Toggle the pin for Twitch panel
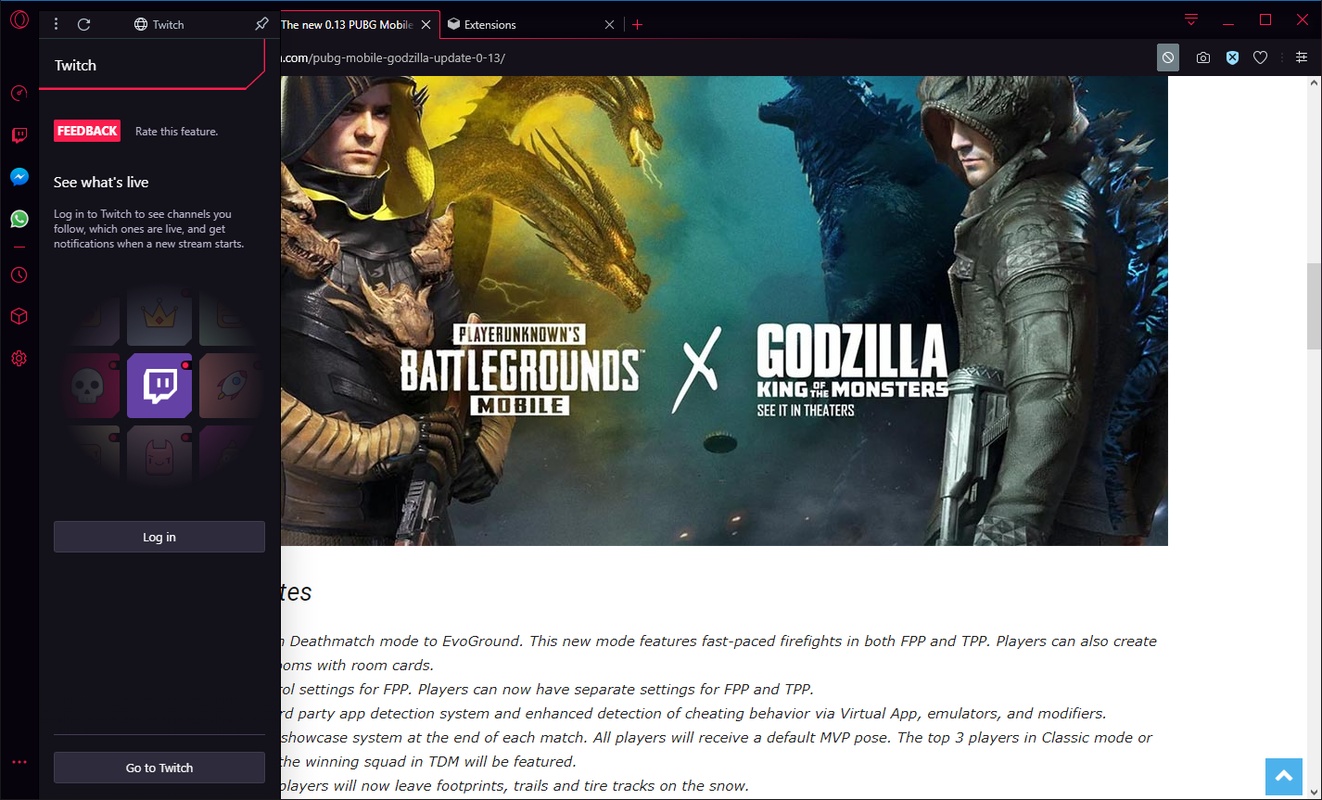Screen dimensions: 1322x800 pyautogui.click(x=262, y=24)
